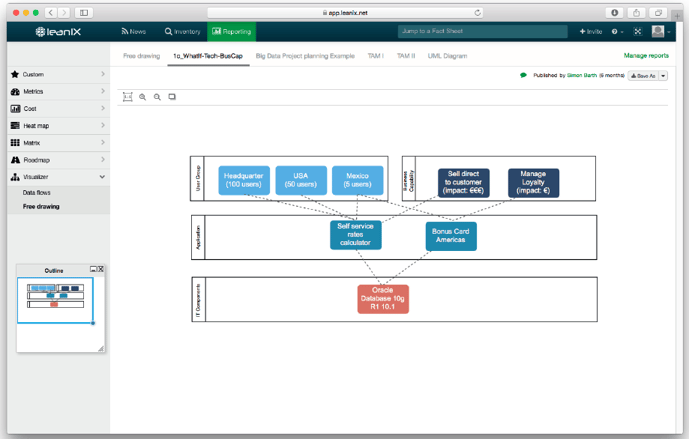Click the LeanIX logo
This screenshot has width=689, height=439.
pos(58,32)
